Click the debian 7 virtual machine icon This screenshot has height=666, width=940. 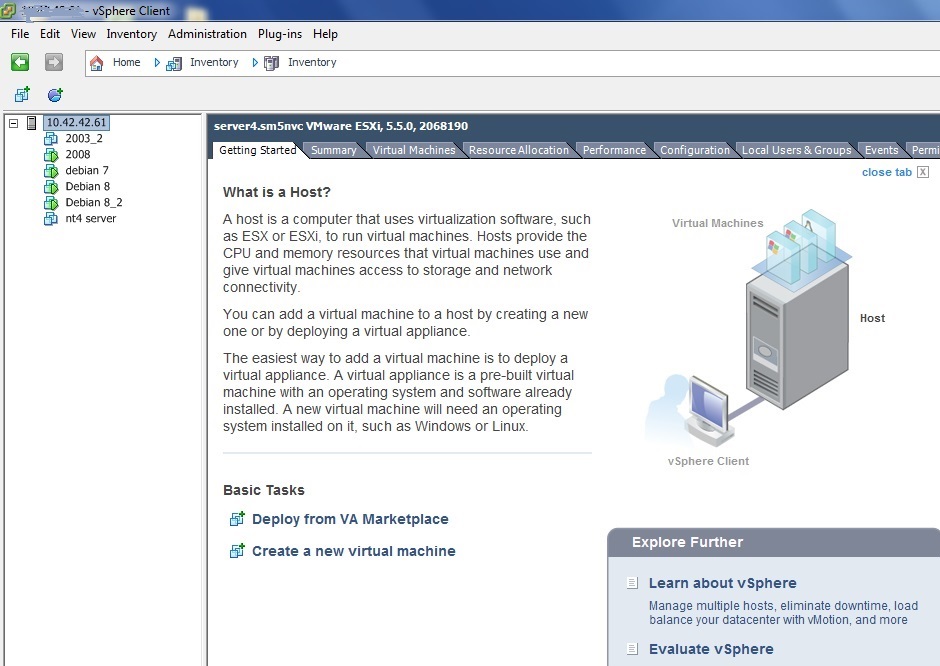[x=51, y=171]
